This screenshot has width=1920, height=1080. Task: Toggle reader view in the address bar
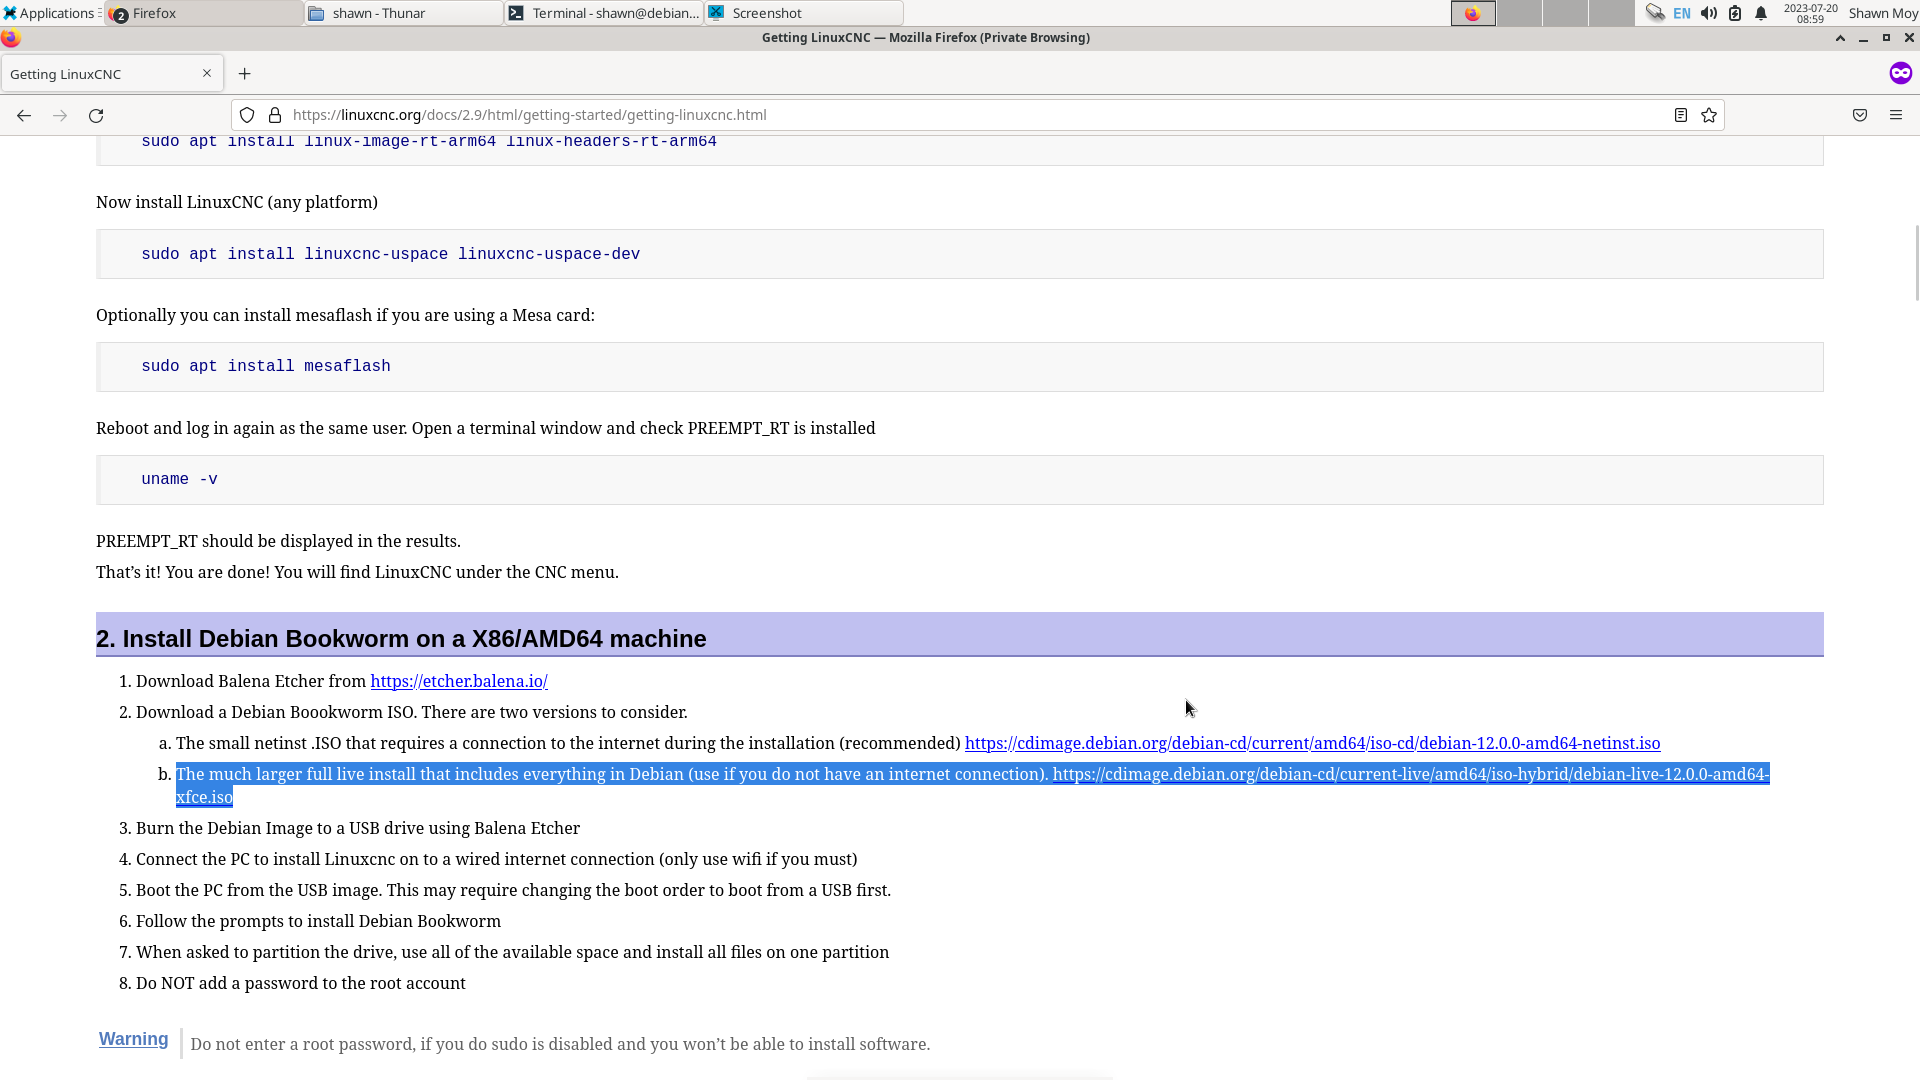coord(1681,115)
